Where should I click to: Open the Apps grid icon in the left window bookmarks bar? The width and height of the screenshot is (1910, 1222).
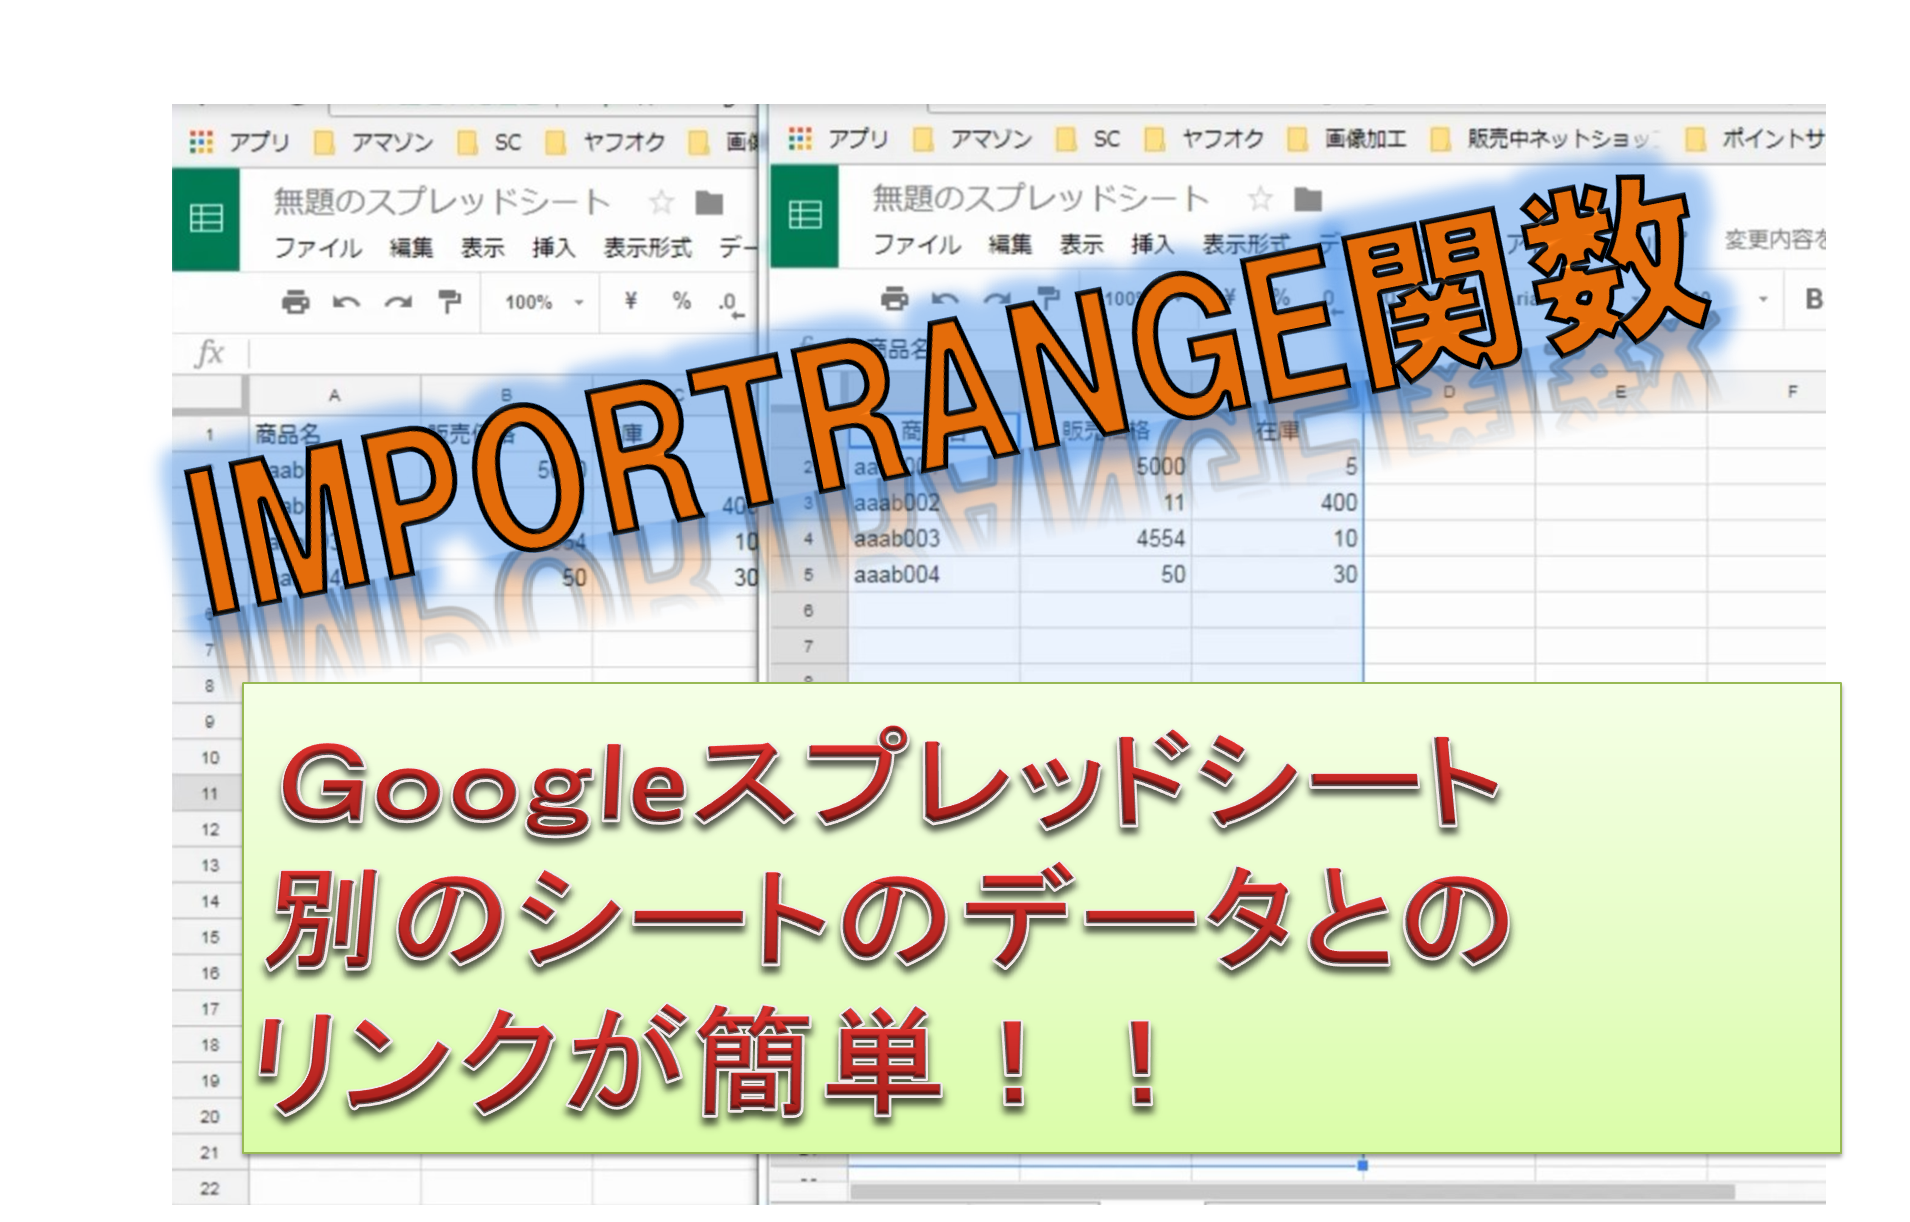[201, 142]
